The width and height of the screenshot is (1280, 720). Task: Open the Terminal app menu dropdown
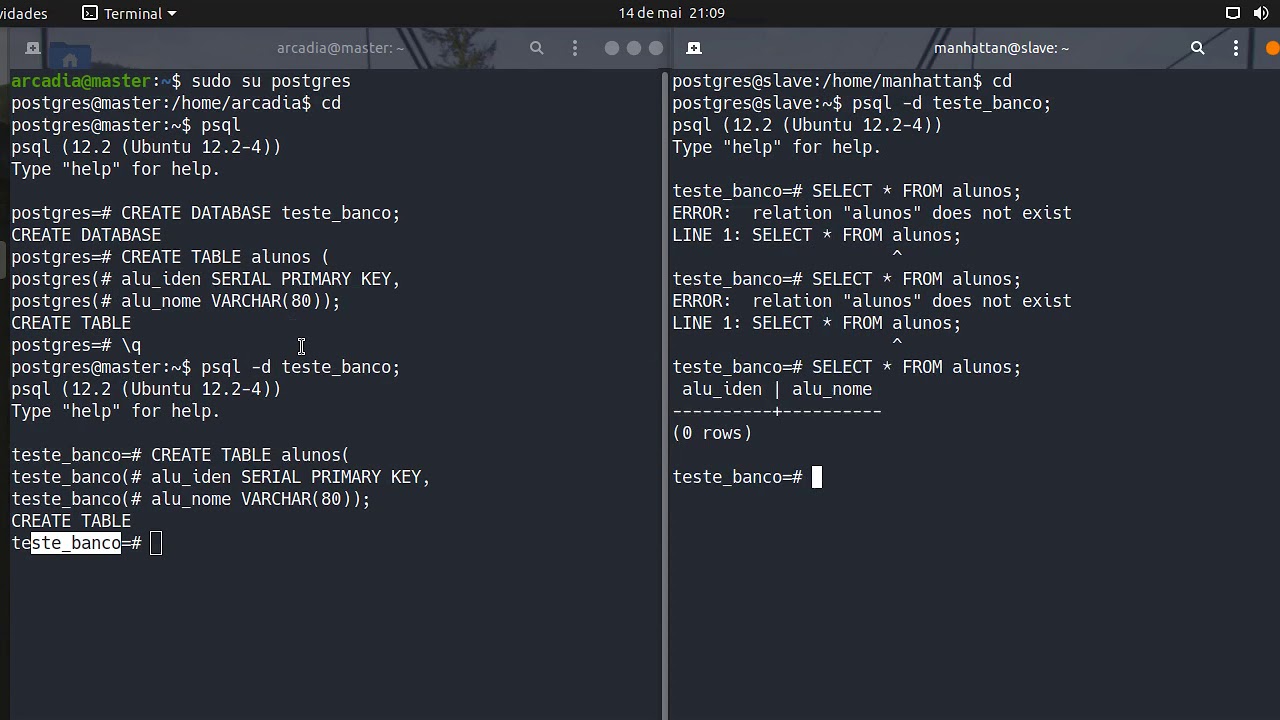click(129, 13)
